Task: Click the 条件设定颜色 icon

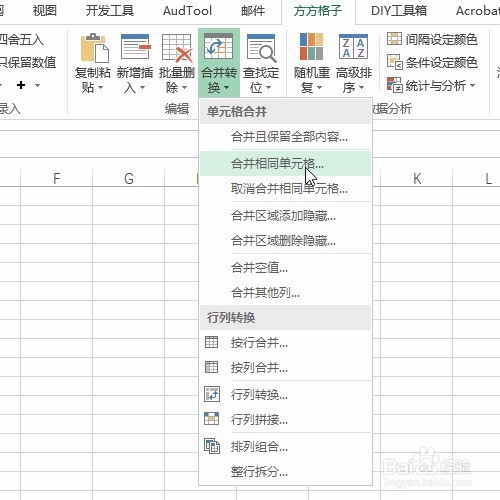Action: coord(395,62)
